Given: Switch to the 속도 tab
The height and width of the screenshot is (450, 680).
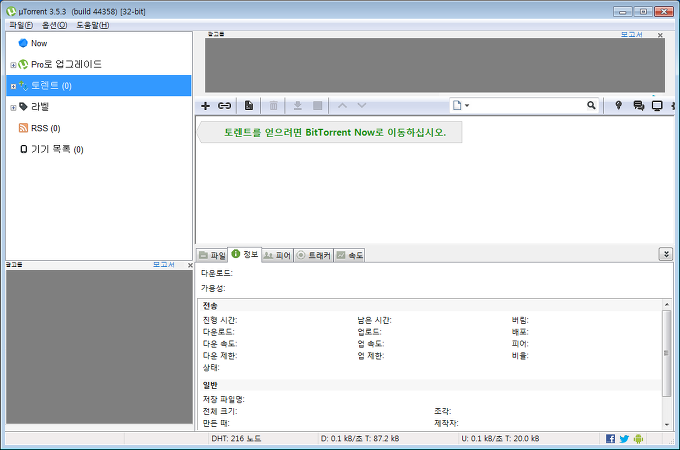Looking at the screenshot, I should [350, 255].
